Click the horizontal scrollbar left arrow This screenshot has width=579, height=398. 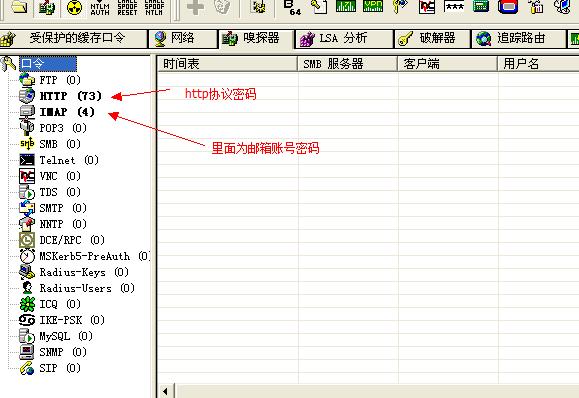[x=165, y=391]
